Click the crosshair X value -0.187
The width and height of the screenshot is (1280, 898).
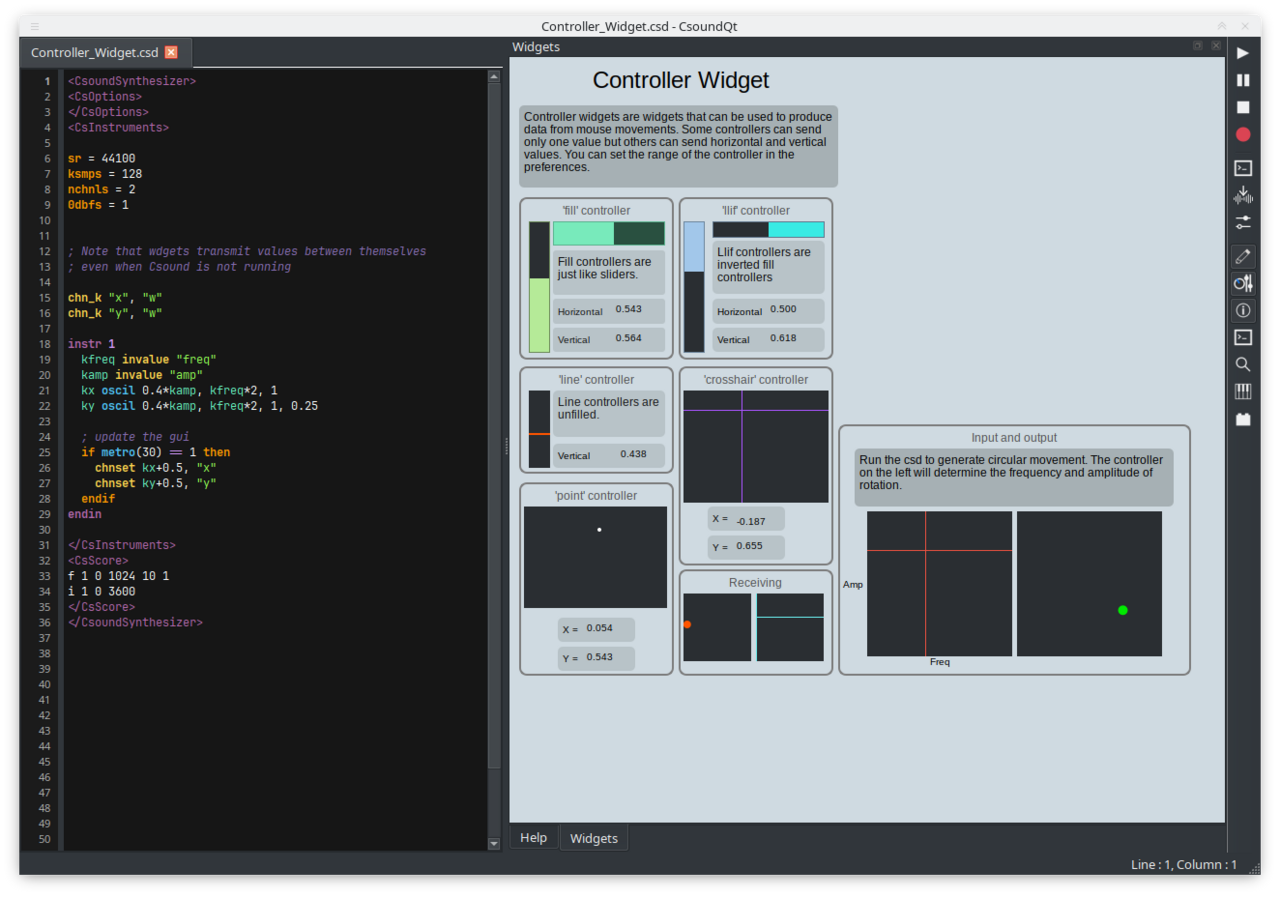click(x=751, y=521)
